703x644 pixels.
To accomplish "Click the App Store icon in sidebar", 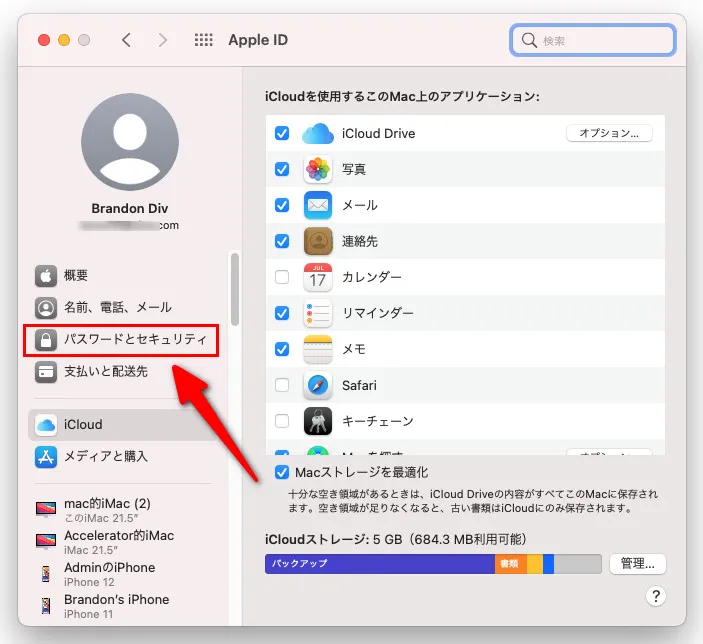I will (x=46, y=457).
